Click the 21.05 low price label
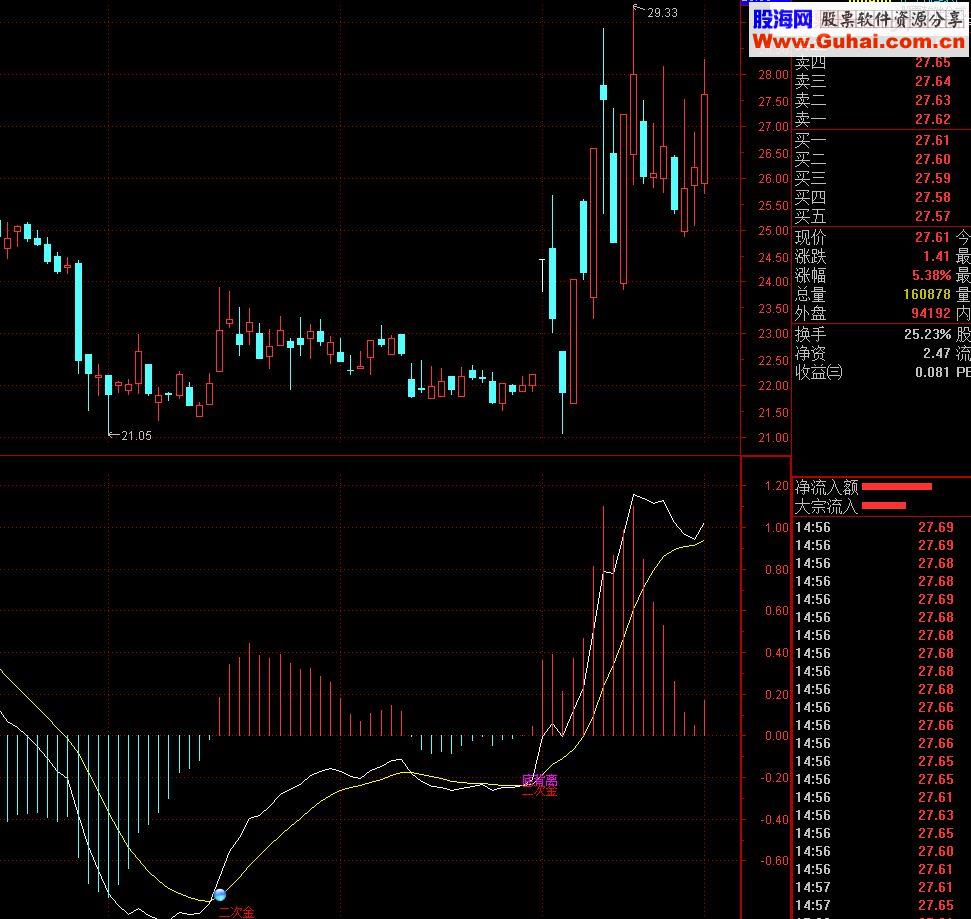Image resolution: width=971 pixels, height=919 pixels. (x=136, y=435)
